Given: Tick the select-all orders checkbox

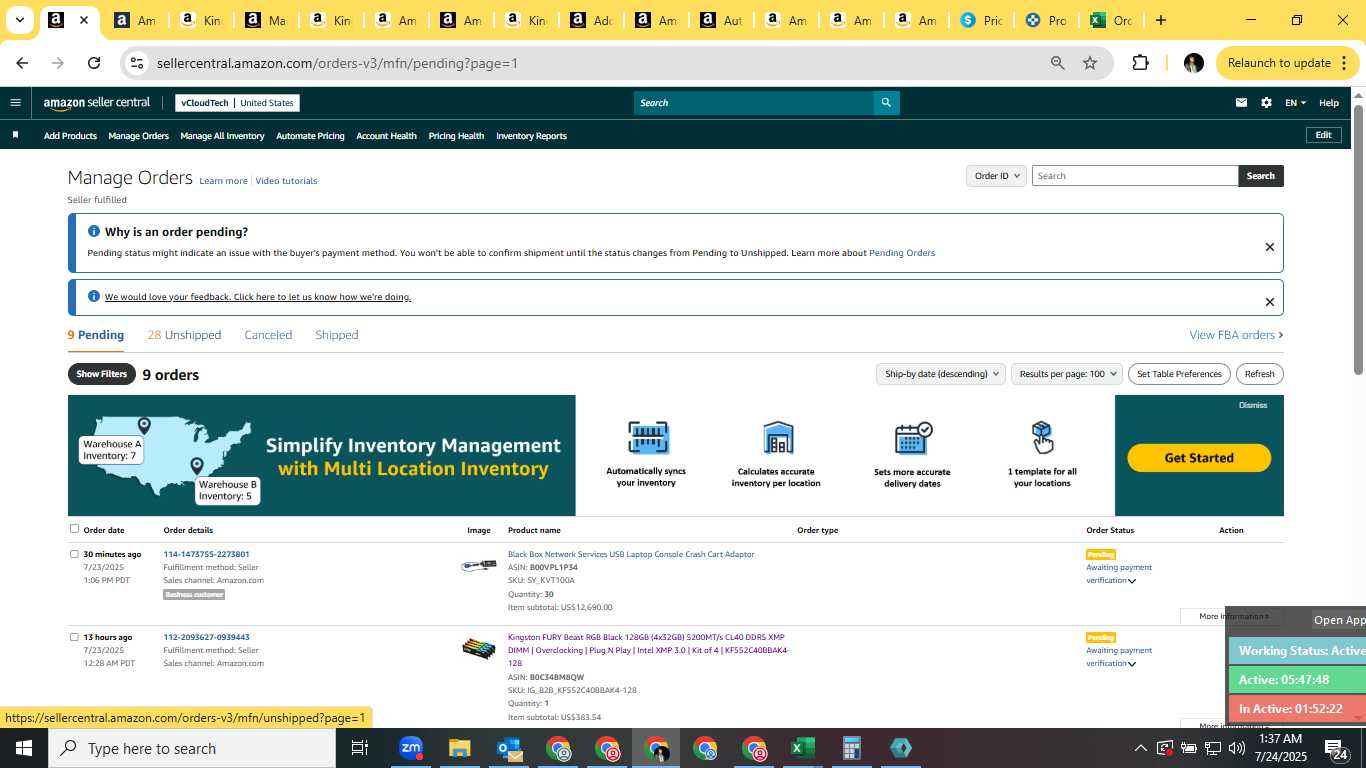Looking at the screenshot, I should click(74, 529).
